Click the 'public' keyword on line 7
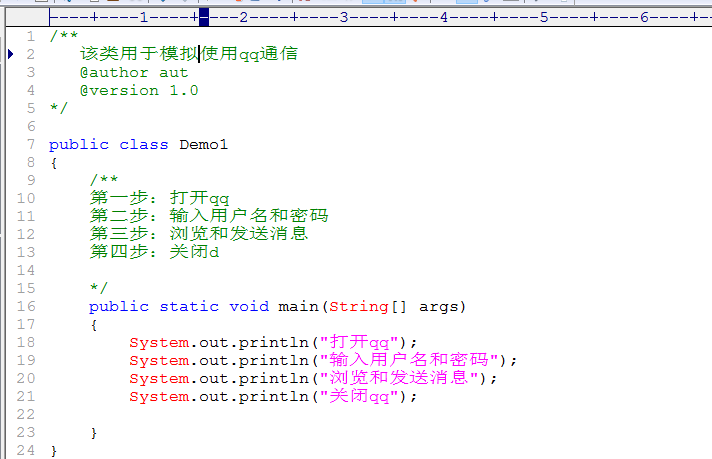The image size is (712, 459). (x=79, y=145)
